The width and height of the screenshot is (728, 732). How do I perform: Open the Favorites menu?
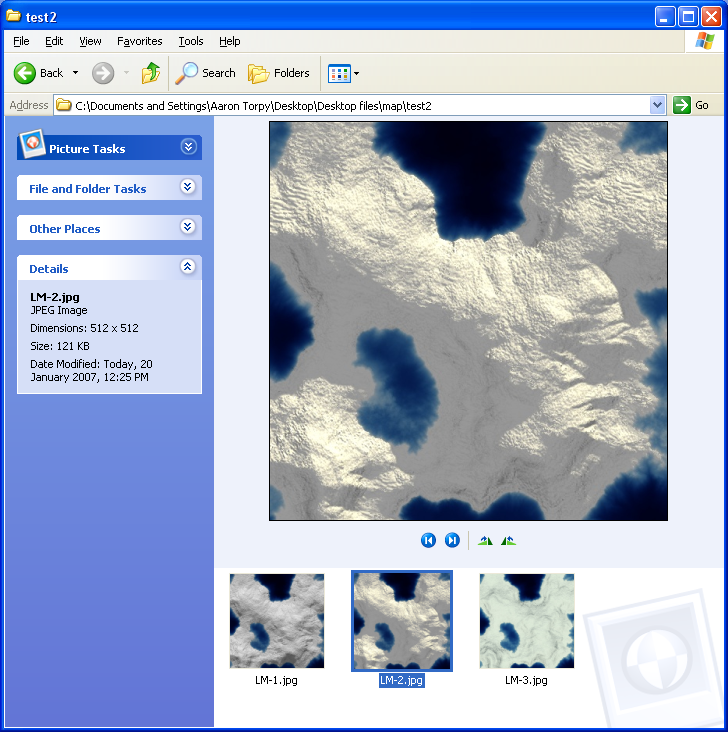point(139,41)
